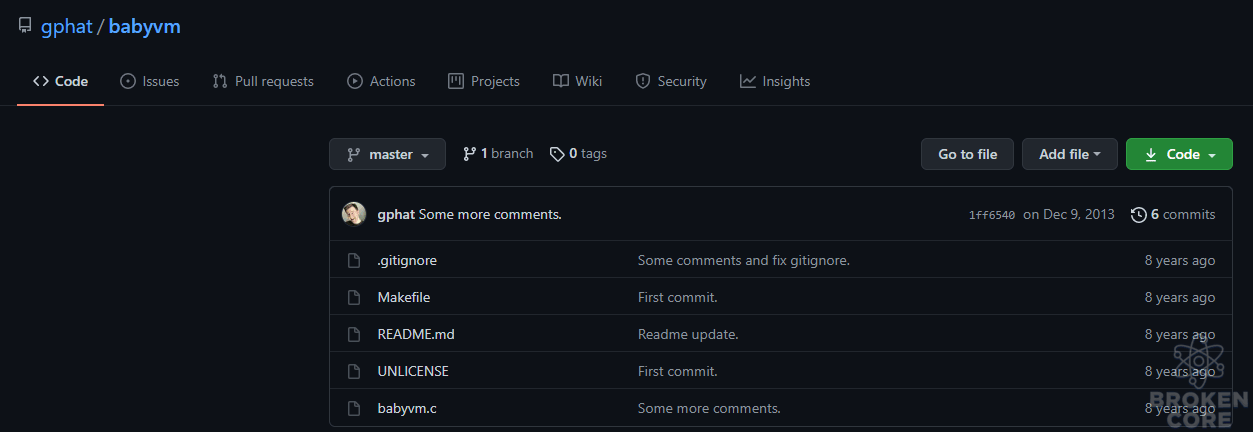Click '8 years ago' in Makefile row
Viewport: 1253px width, 432px height.
pyautogui.click(x=1180, y=297)
